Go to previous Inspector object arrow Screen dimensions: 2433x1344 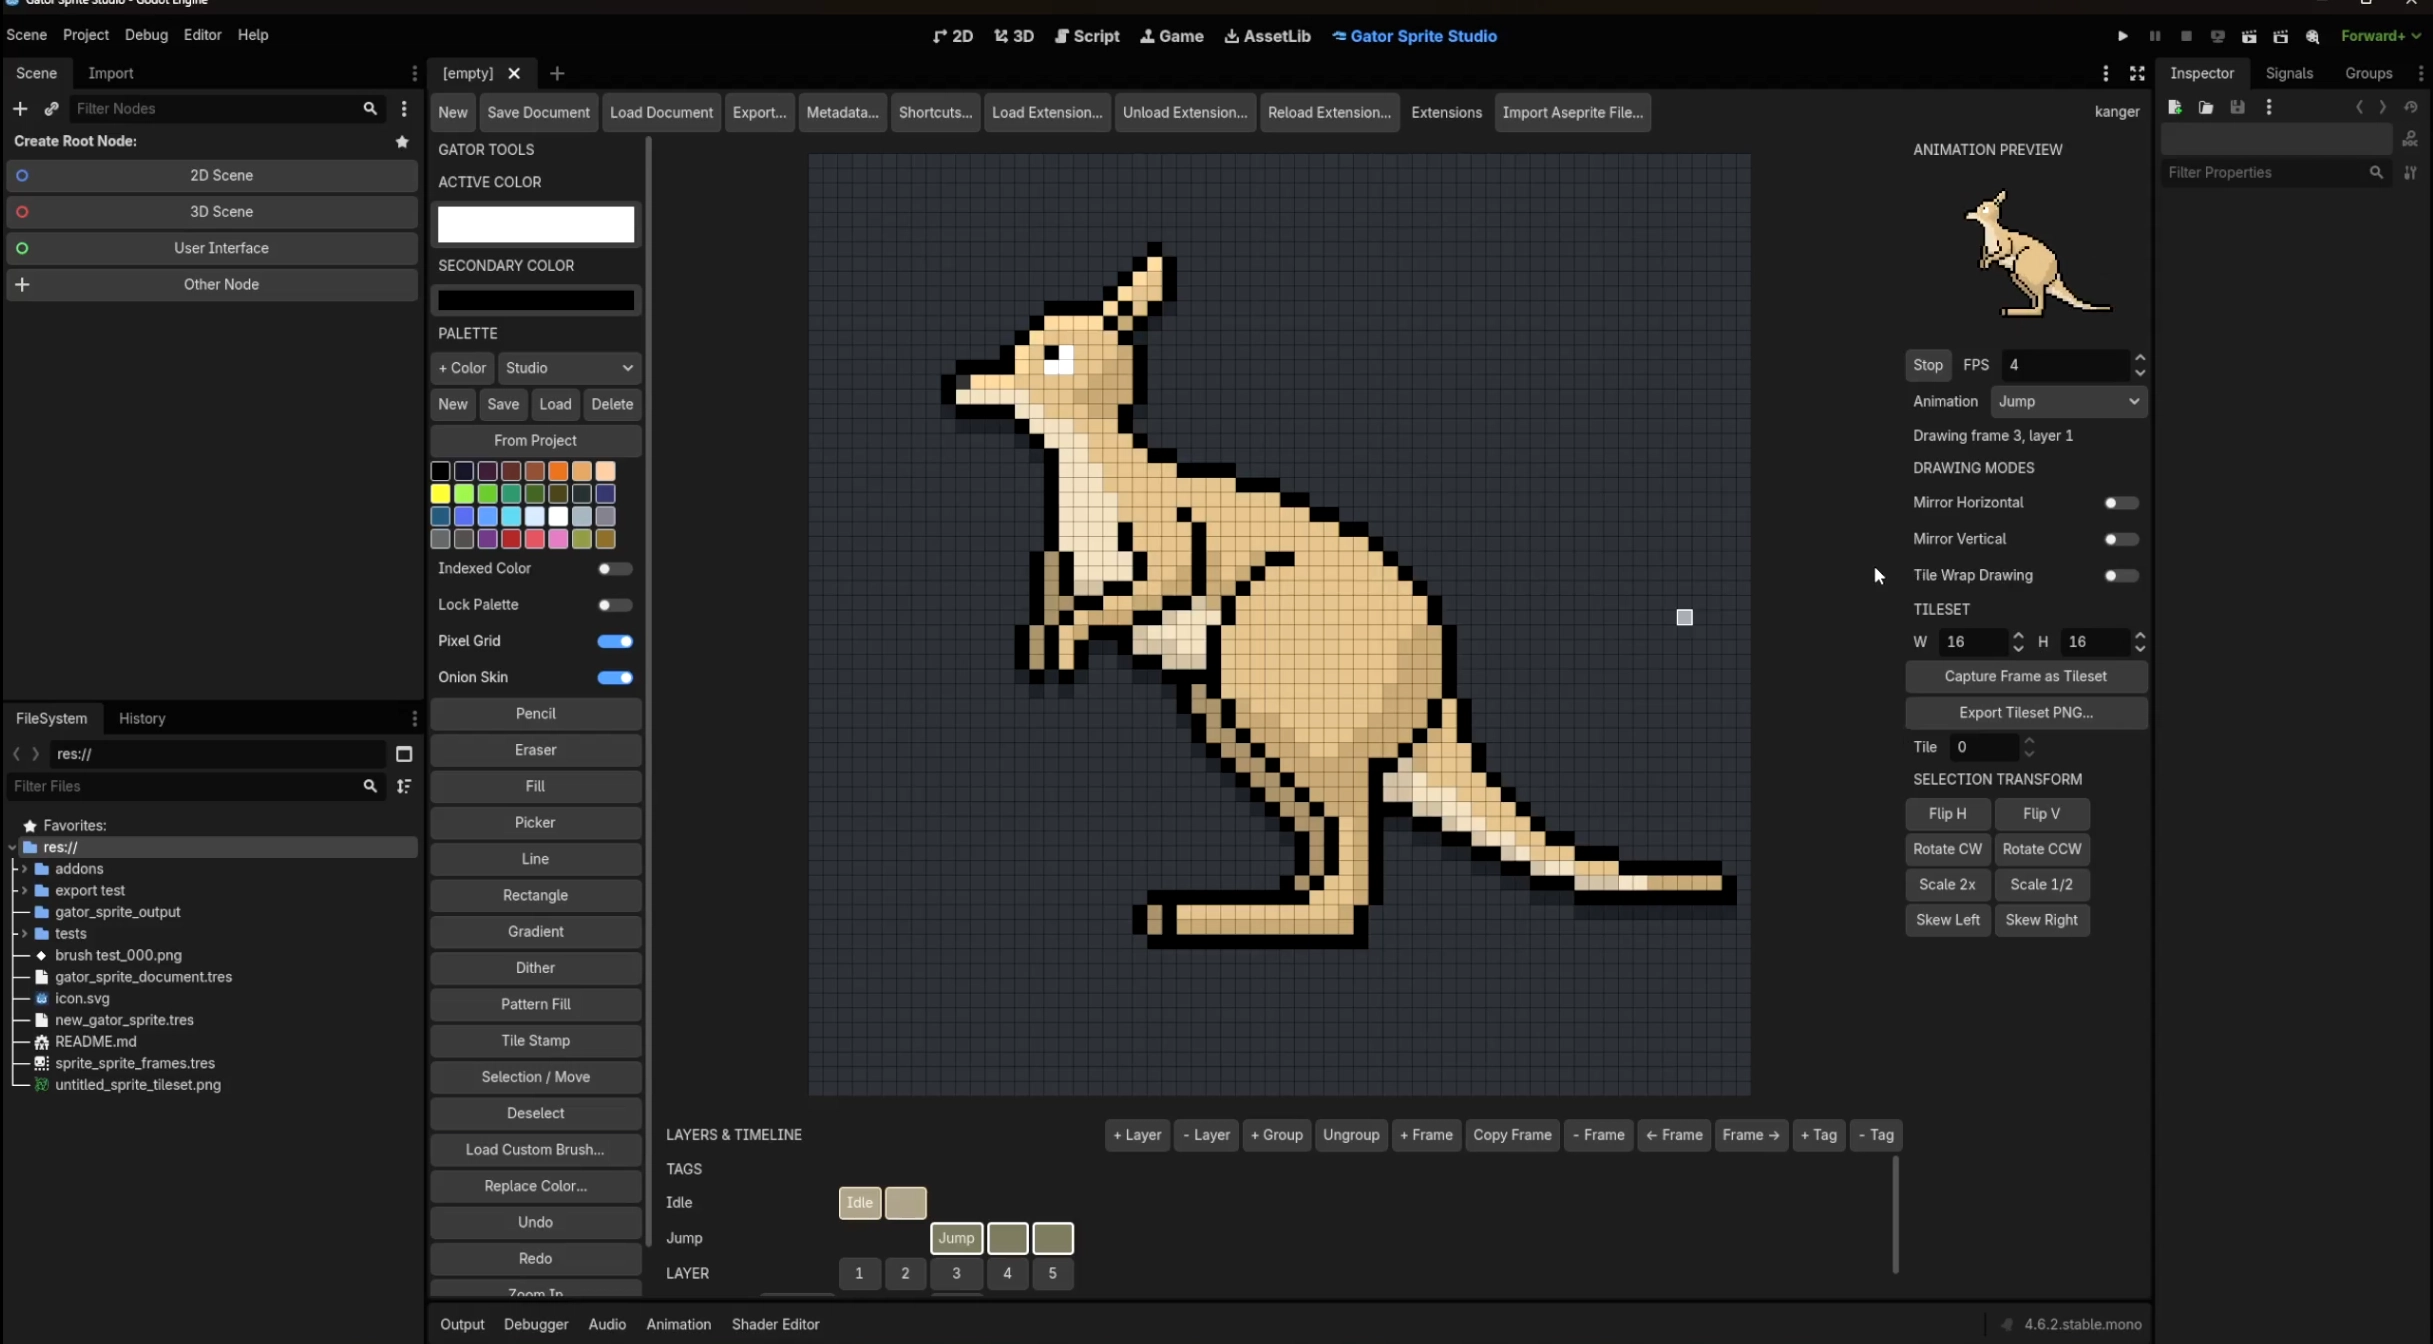coord(2359,107)
